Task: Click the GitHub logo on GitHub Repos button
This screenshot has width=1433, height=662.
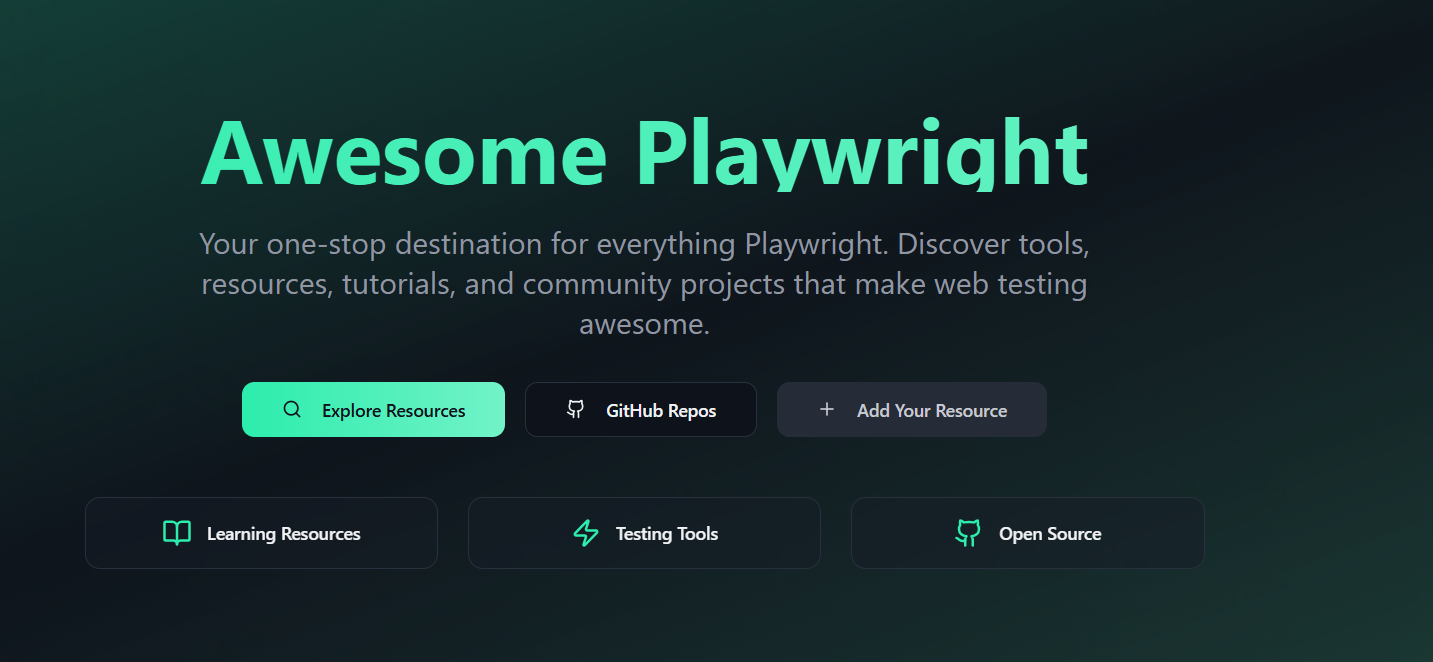Action: [573, 409]
